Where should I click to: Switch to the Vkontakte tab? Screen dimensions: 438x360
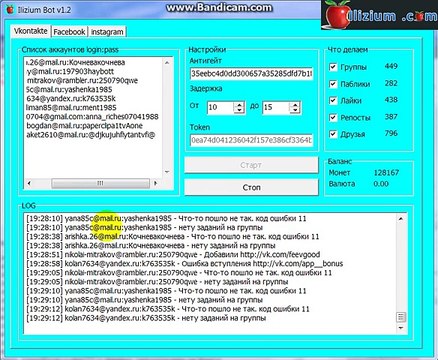point(31,31)
